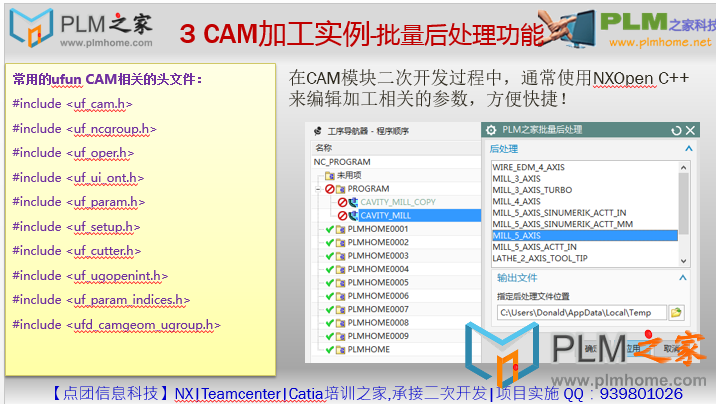Screen dimensions: 716x404
Task: Select the highlighted MILL_5_AXIS postprocessor
Action: [585, 236]
